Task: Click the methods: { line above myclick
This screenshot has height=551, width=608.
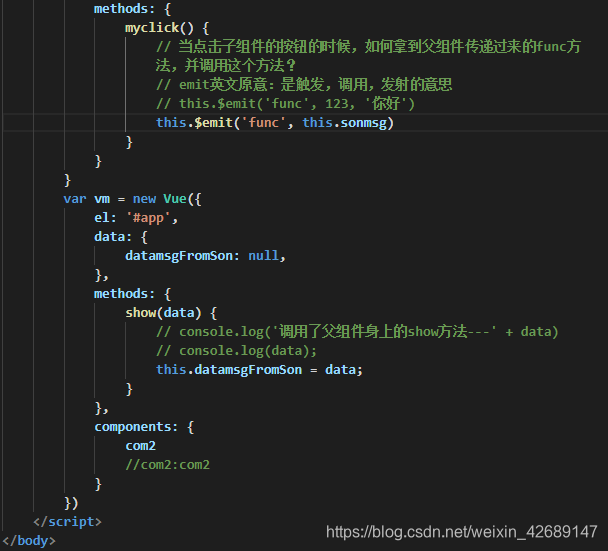Action: [x=132, y=9]
